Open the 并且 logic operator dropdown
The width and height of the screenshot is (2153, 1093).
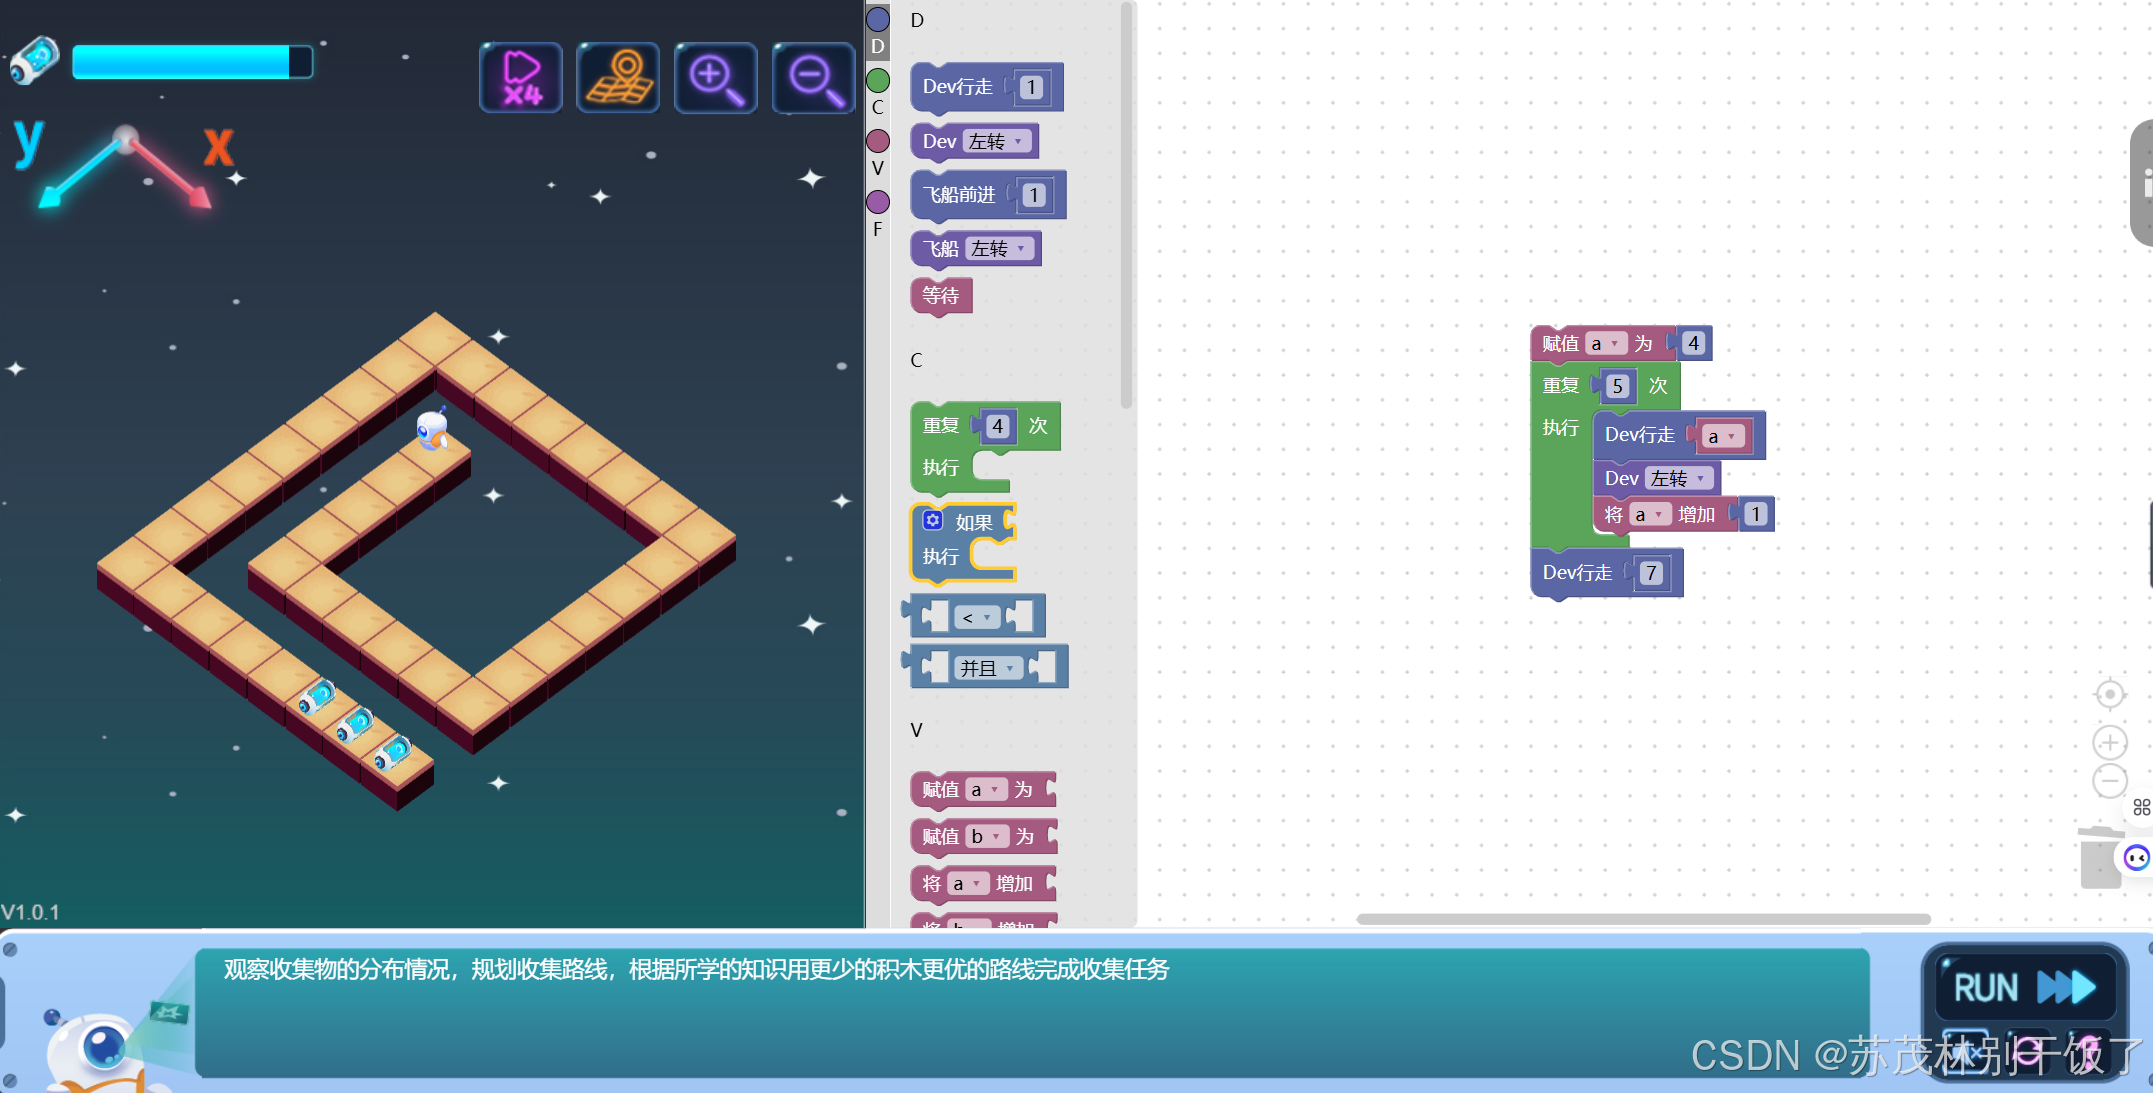(987, 668)
